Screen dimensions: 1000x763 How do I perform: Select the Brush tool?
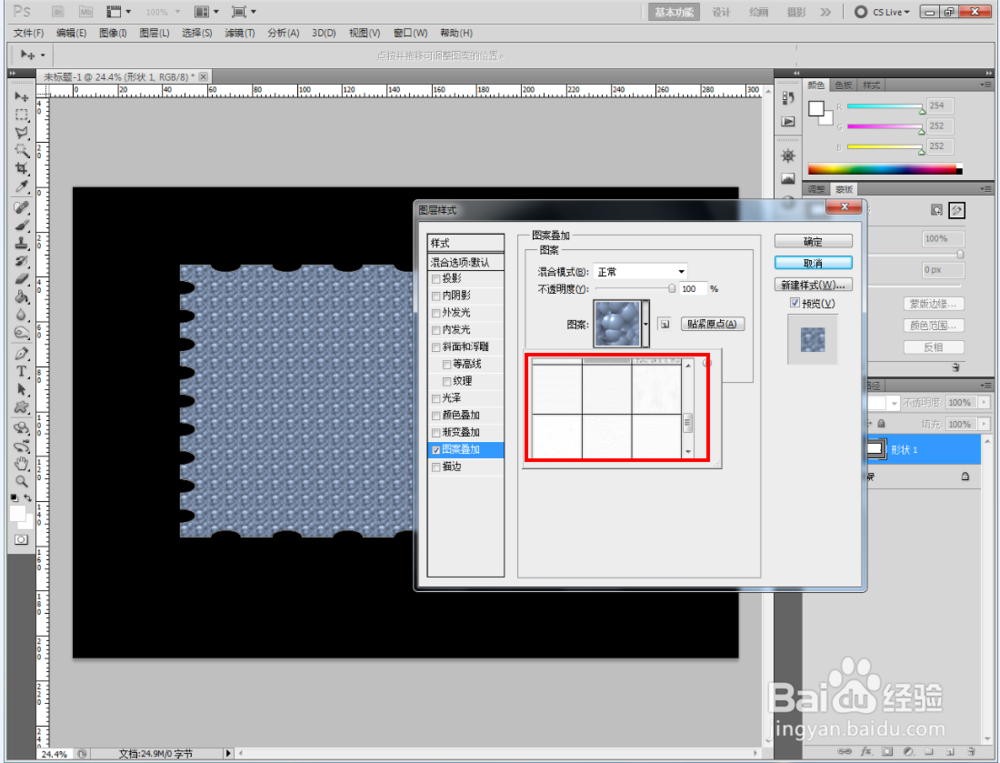(x=22, y=226)
